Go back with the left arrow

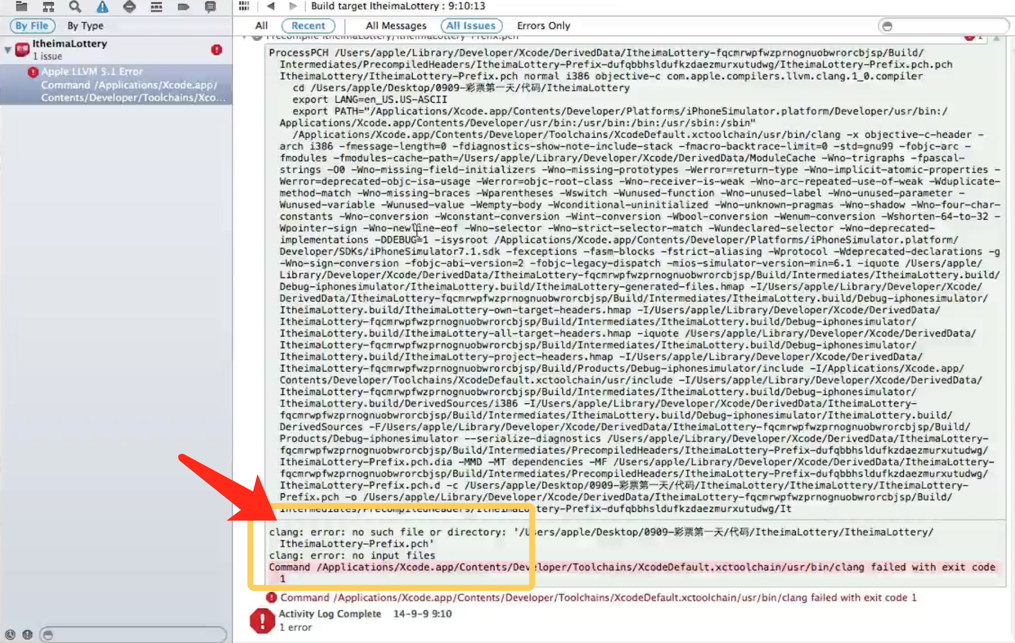coord(271,6)
